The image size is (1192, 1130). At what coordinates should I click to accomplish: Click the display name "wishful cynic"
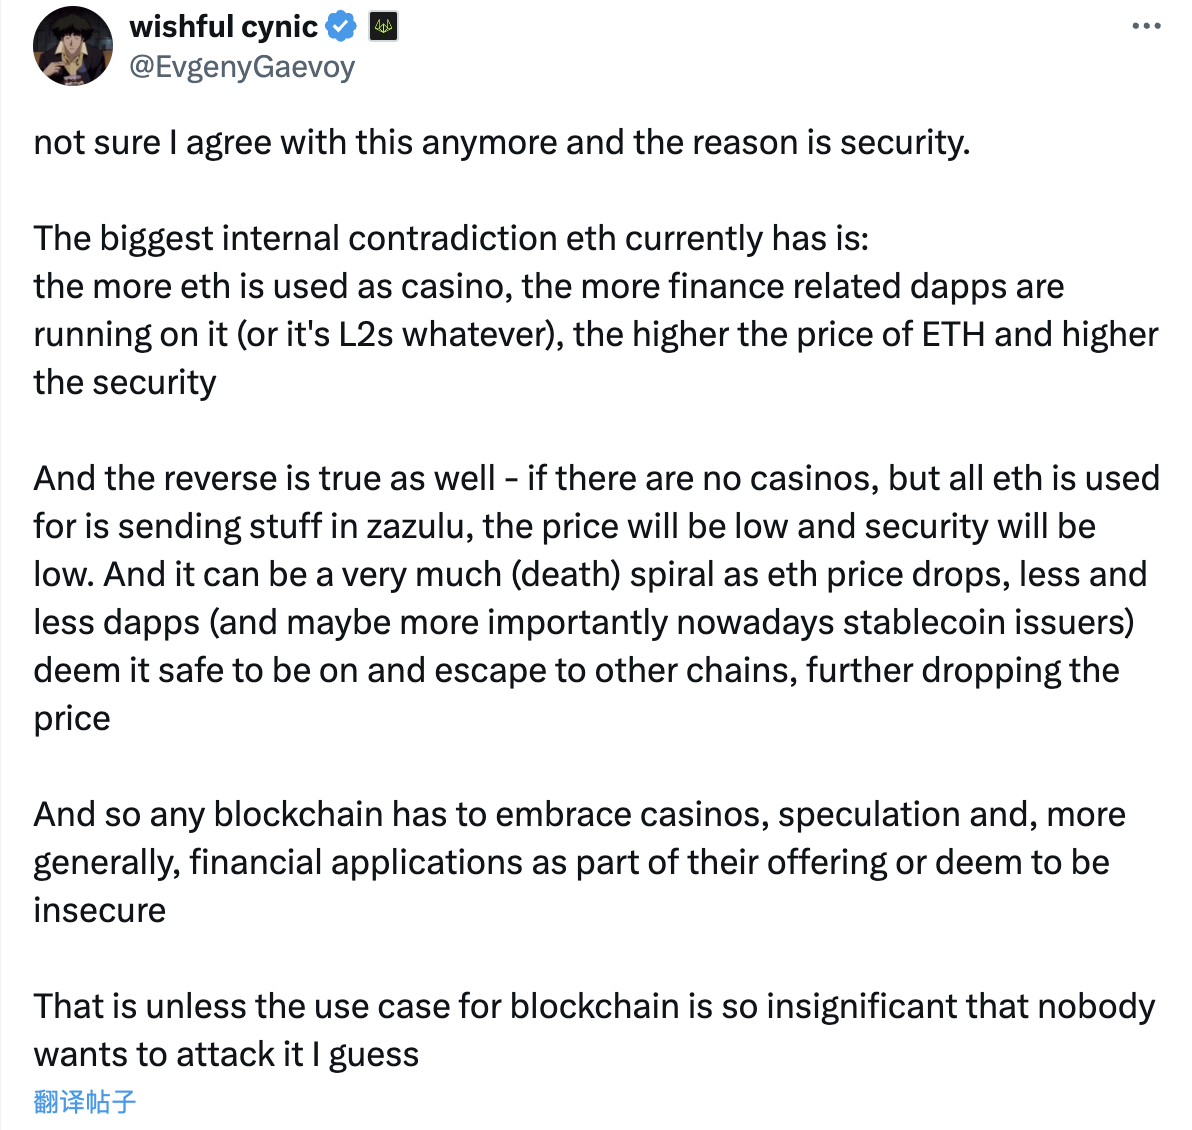pyautogui.click(x=223, y=27)
